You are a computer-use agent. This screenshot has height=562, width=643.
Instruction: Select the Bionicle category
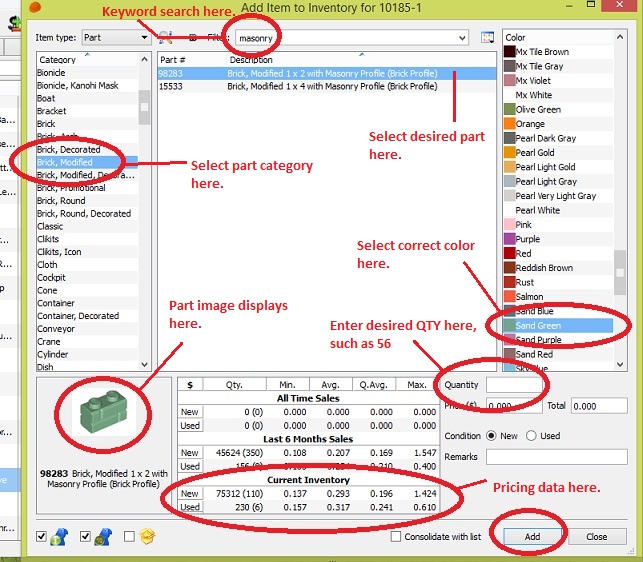click(87, 73)
